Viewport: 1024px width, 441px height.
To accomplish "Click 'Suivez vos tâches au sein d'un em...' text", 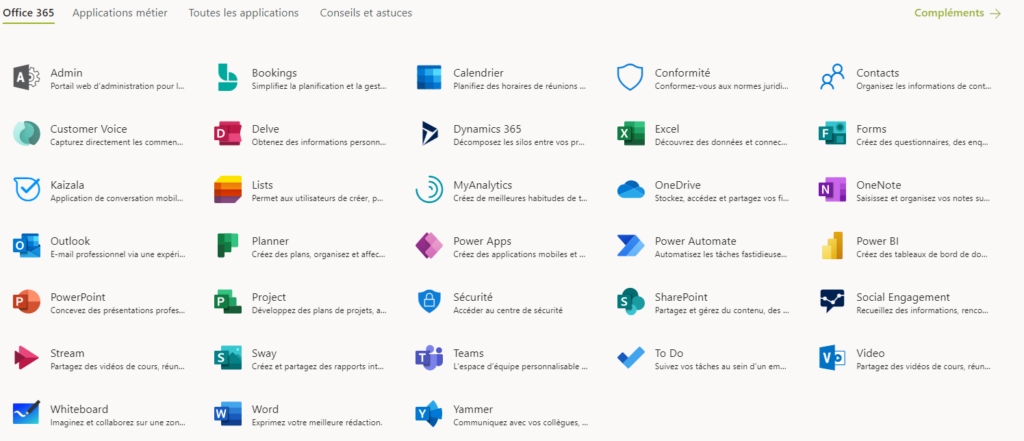I will [721, 367].
